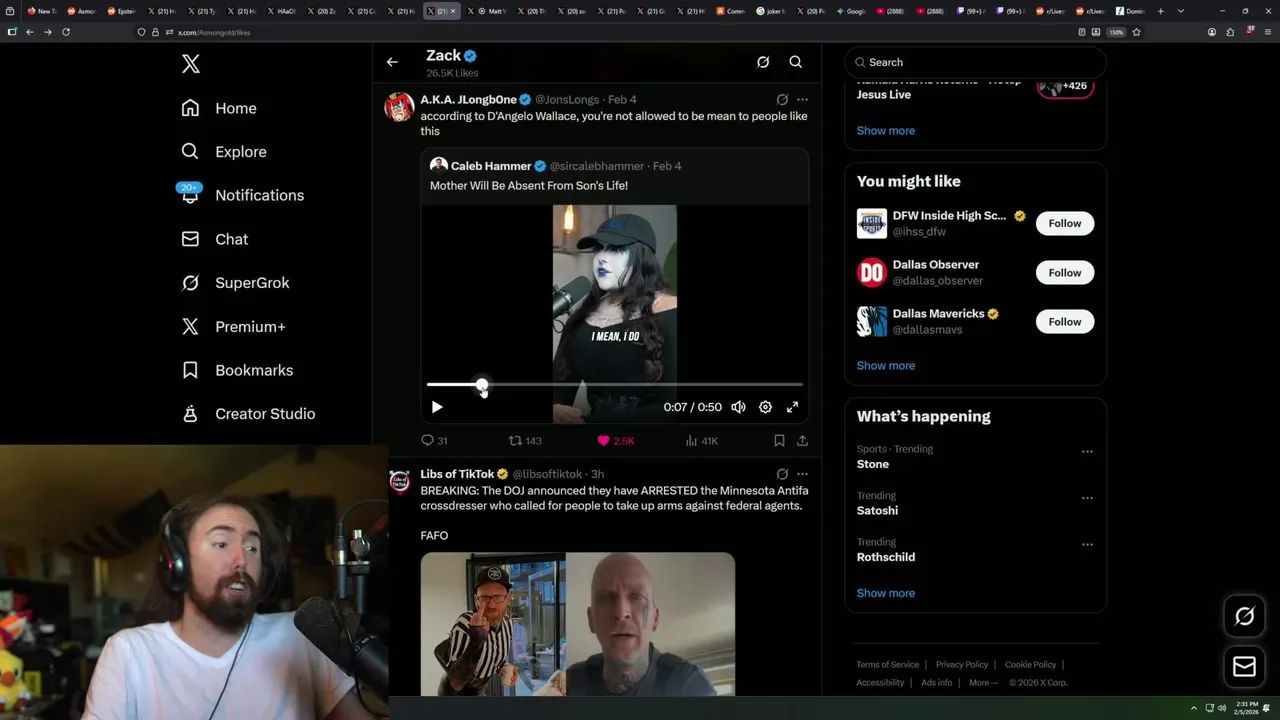Open the video settings gear
This screenshot has height=720, width=1280.
pos(765,407)
